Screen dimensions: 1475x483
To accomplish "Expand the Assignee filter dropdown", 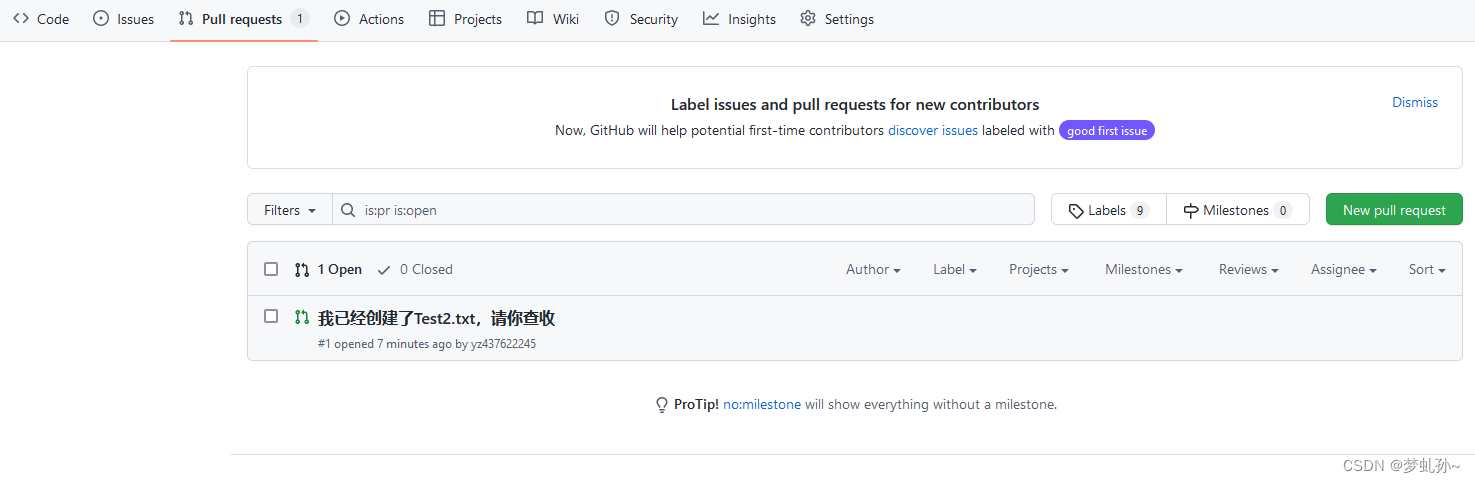I will pyautogui.click(x=1344, y=270).
